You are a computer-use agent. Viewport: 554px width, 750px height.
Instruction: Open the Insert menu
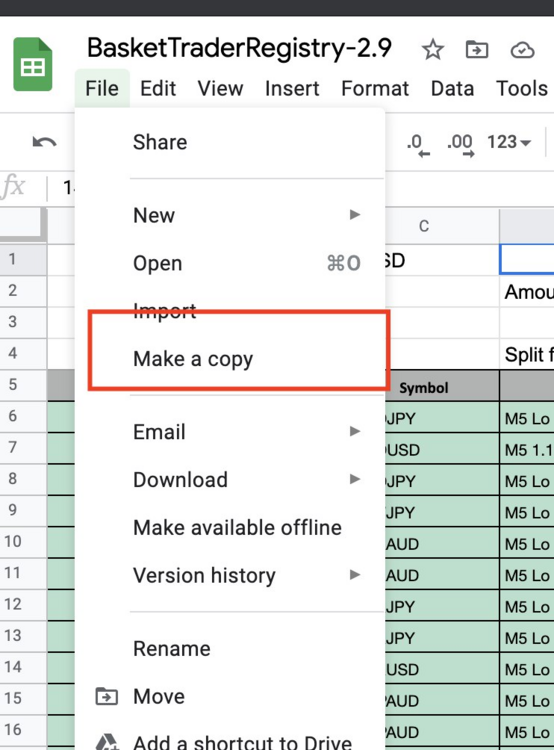[292, 88]
